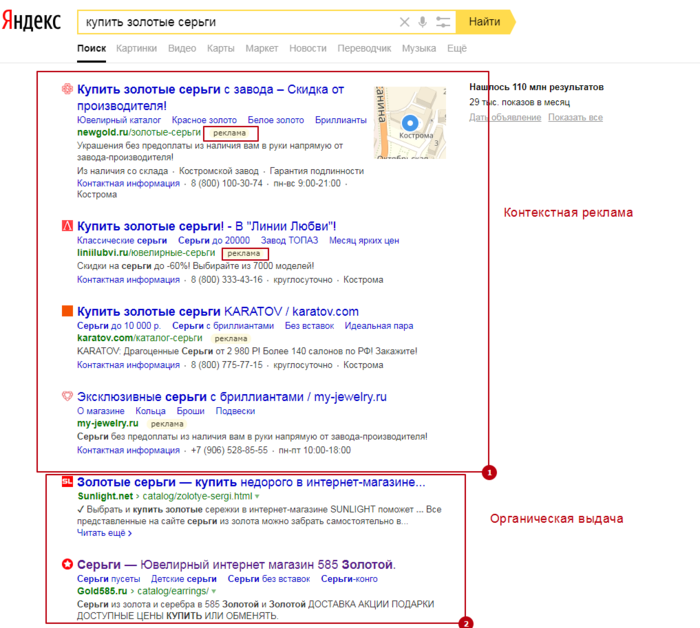The image size is (700, 628).
Task: Open Серьги-конго sitelink
Action: [349, 579]
